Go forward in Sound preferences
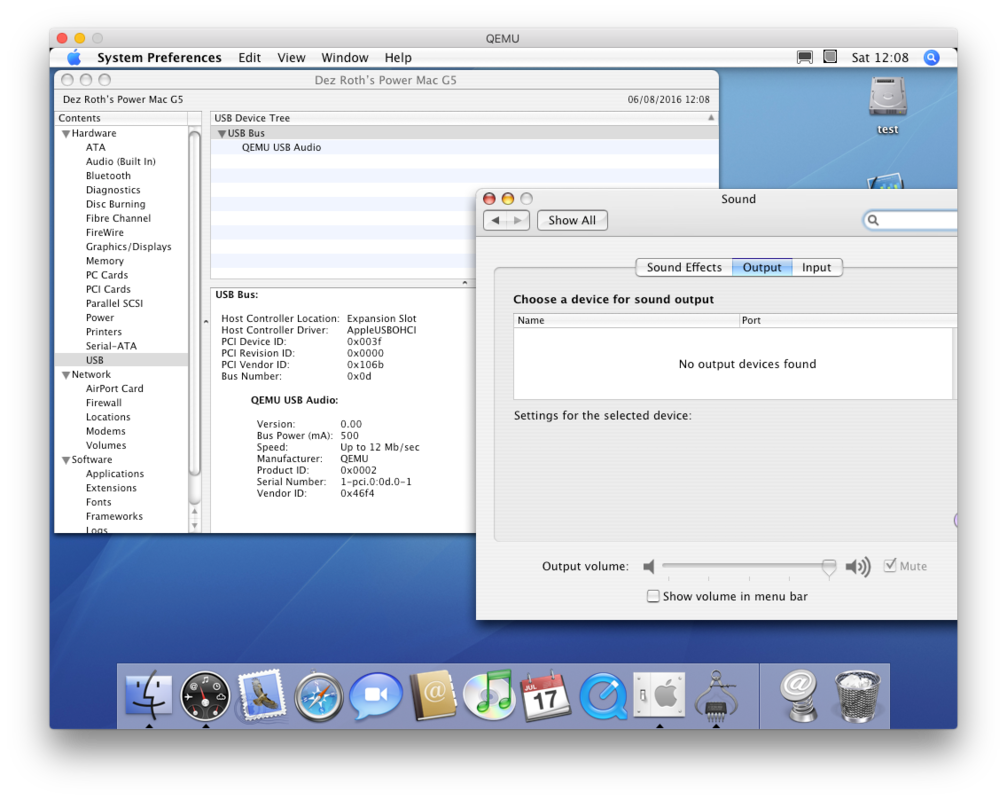Screen dimensions: 1007x800 518,220
